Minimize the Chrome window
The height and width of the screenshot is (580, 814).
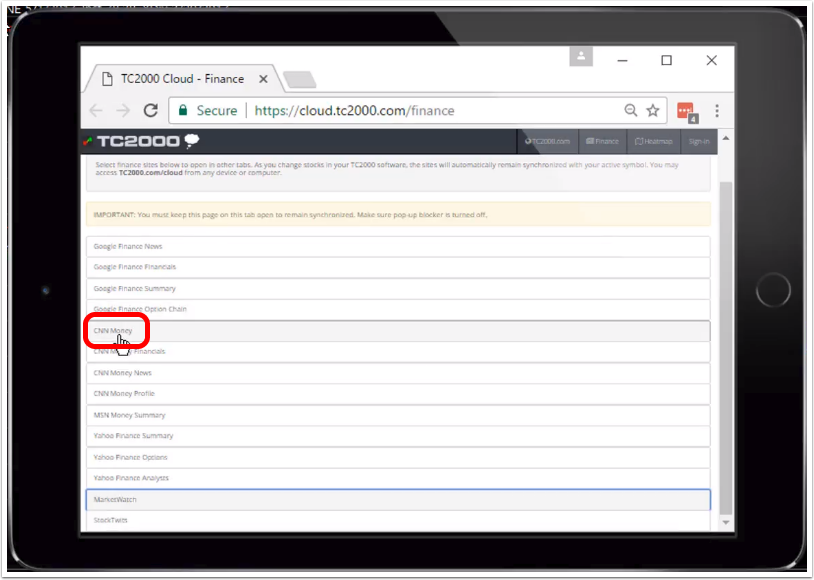[622, 60]
